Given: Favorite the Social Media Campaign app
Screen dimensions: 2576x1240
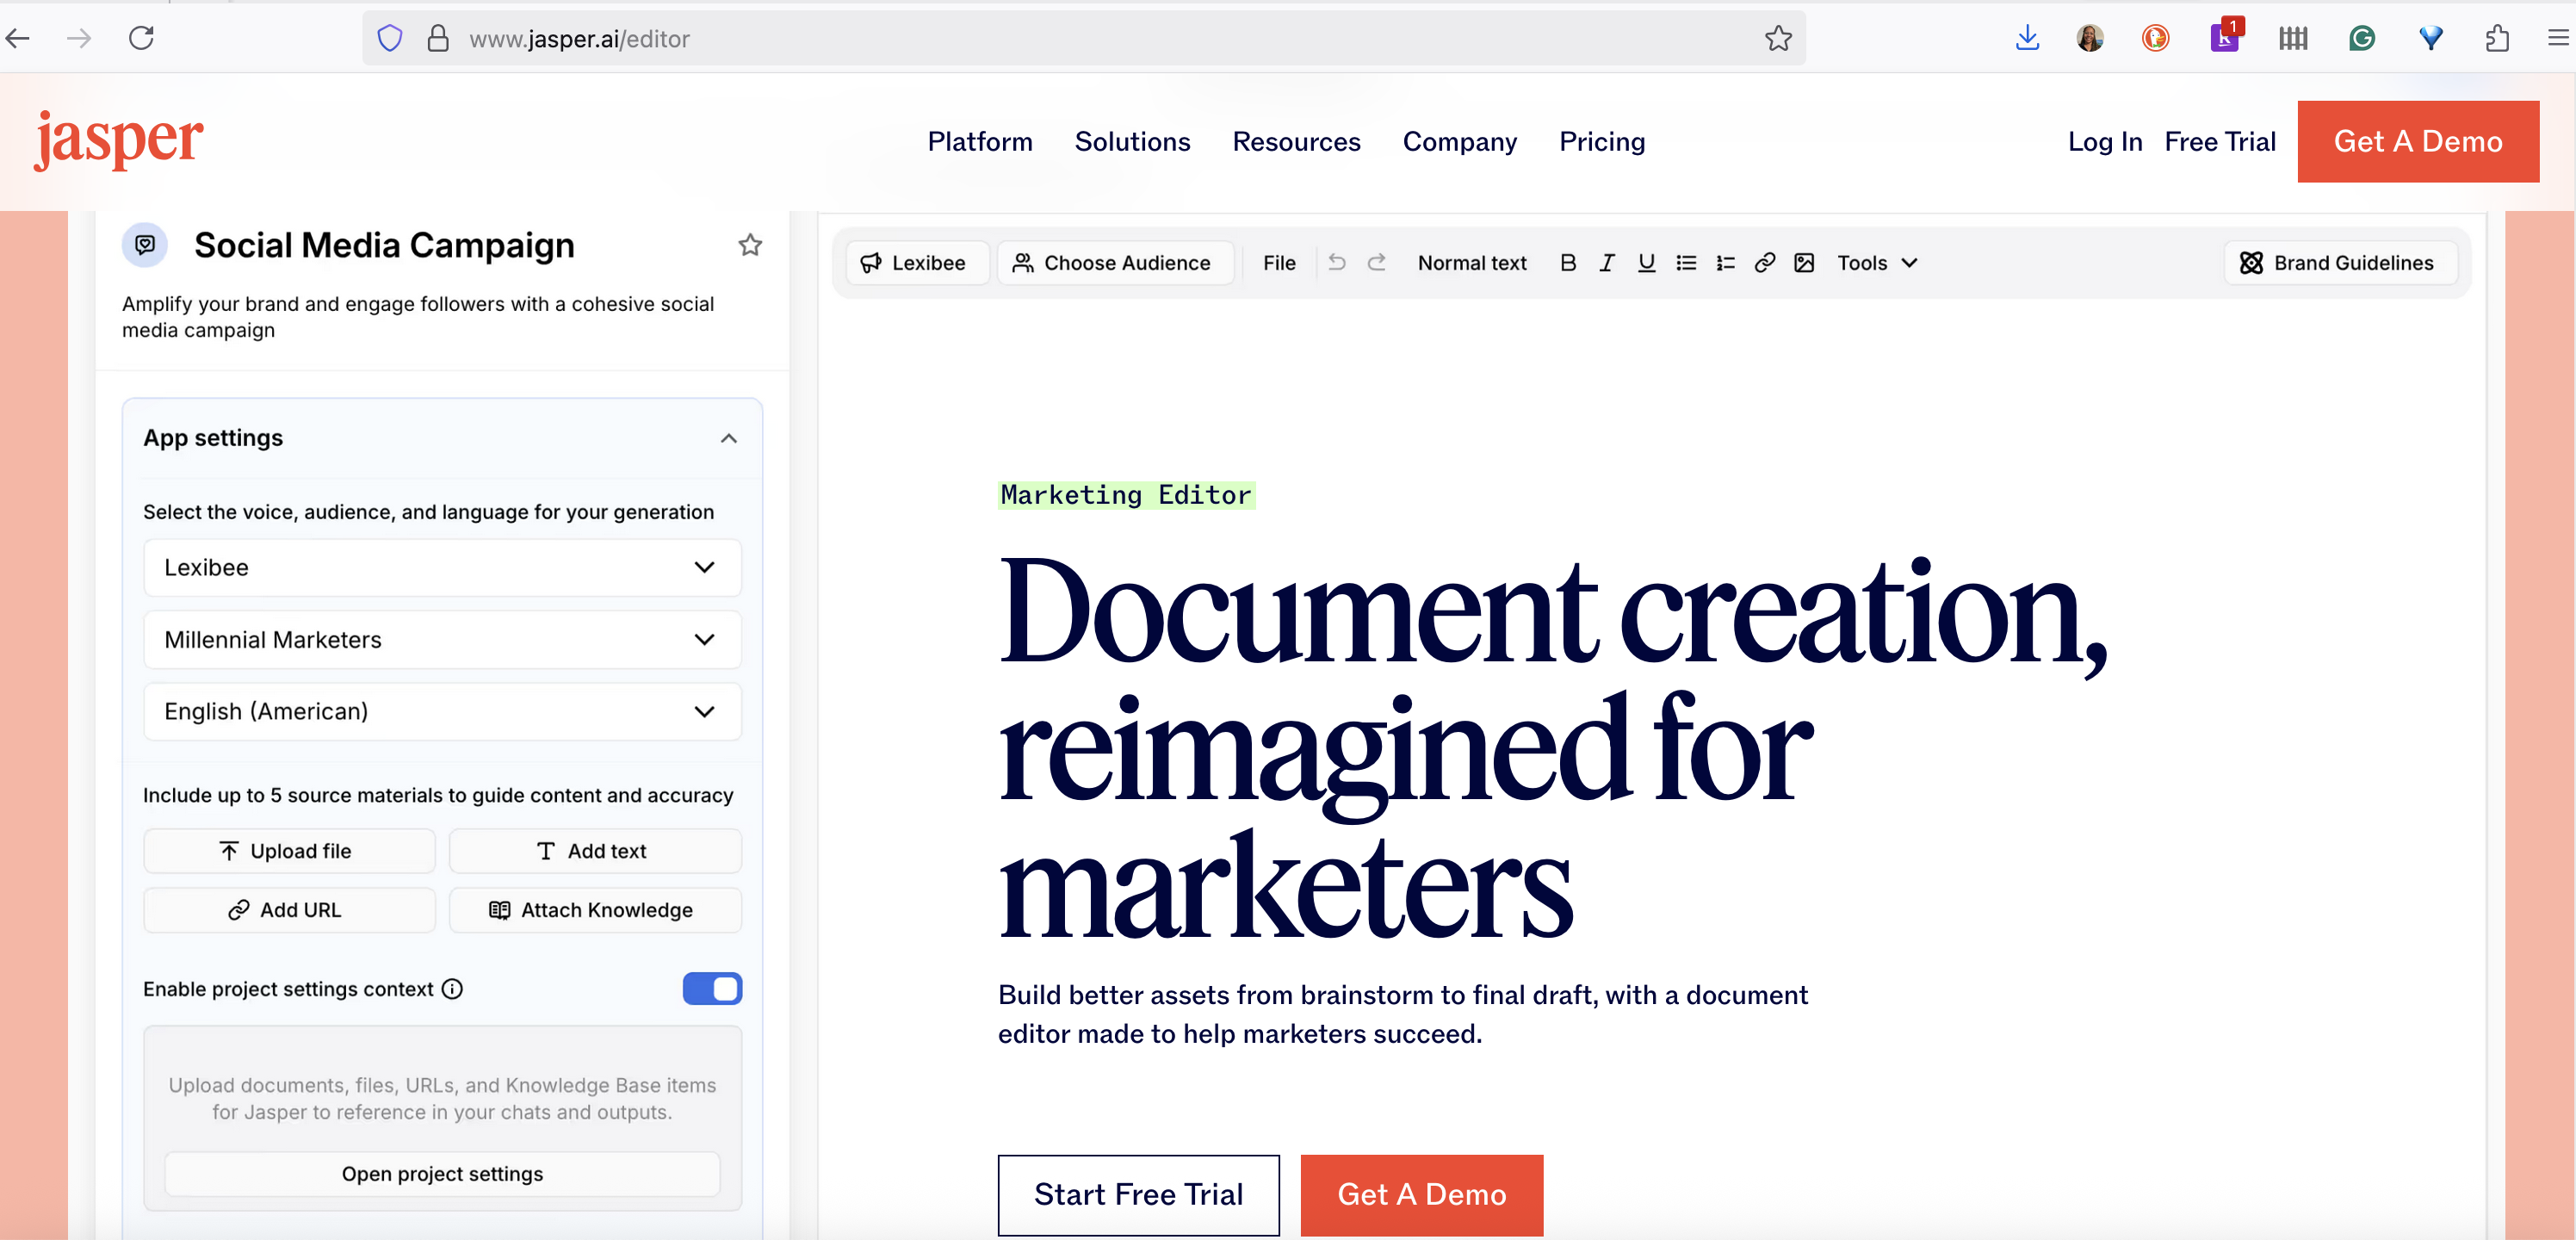Looking at the screenshot, I should (750, 245).
